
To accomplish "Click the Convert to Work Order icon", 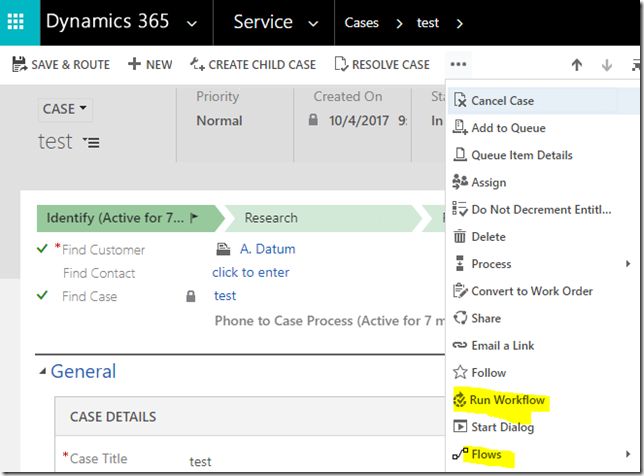I will 460,290.
